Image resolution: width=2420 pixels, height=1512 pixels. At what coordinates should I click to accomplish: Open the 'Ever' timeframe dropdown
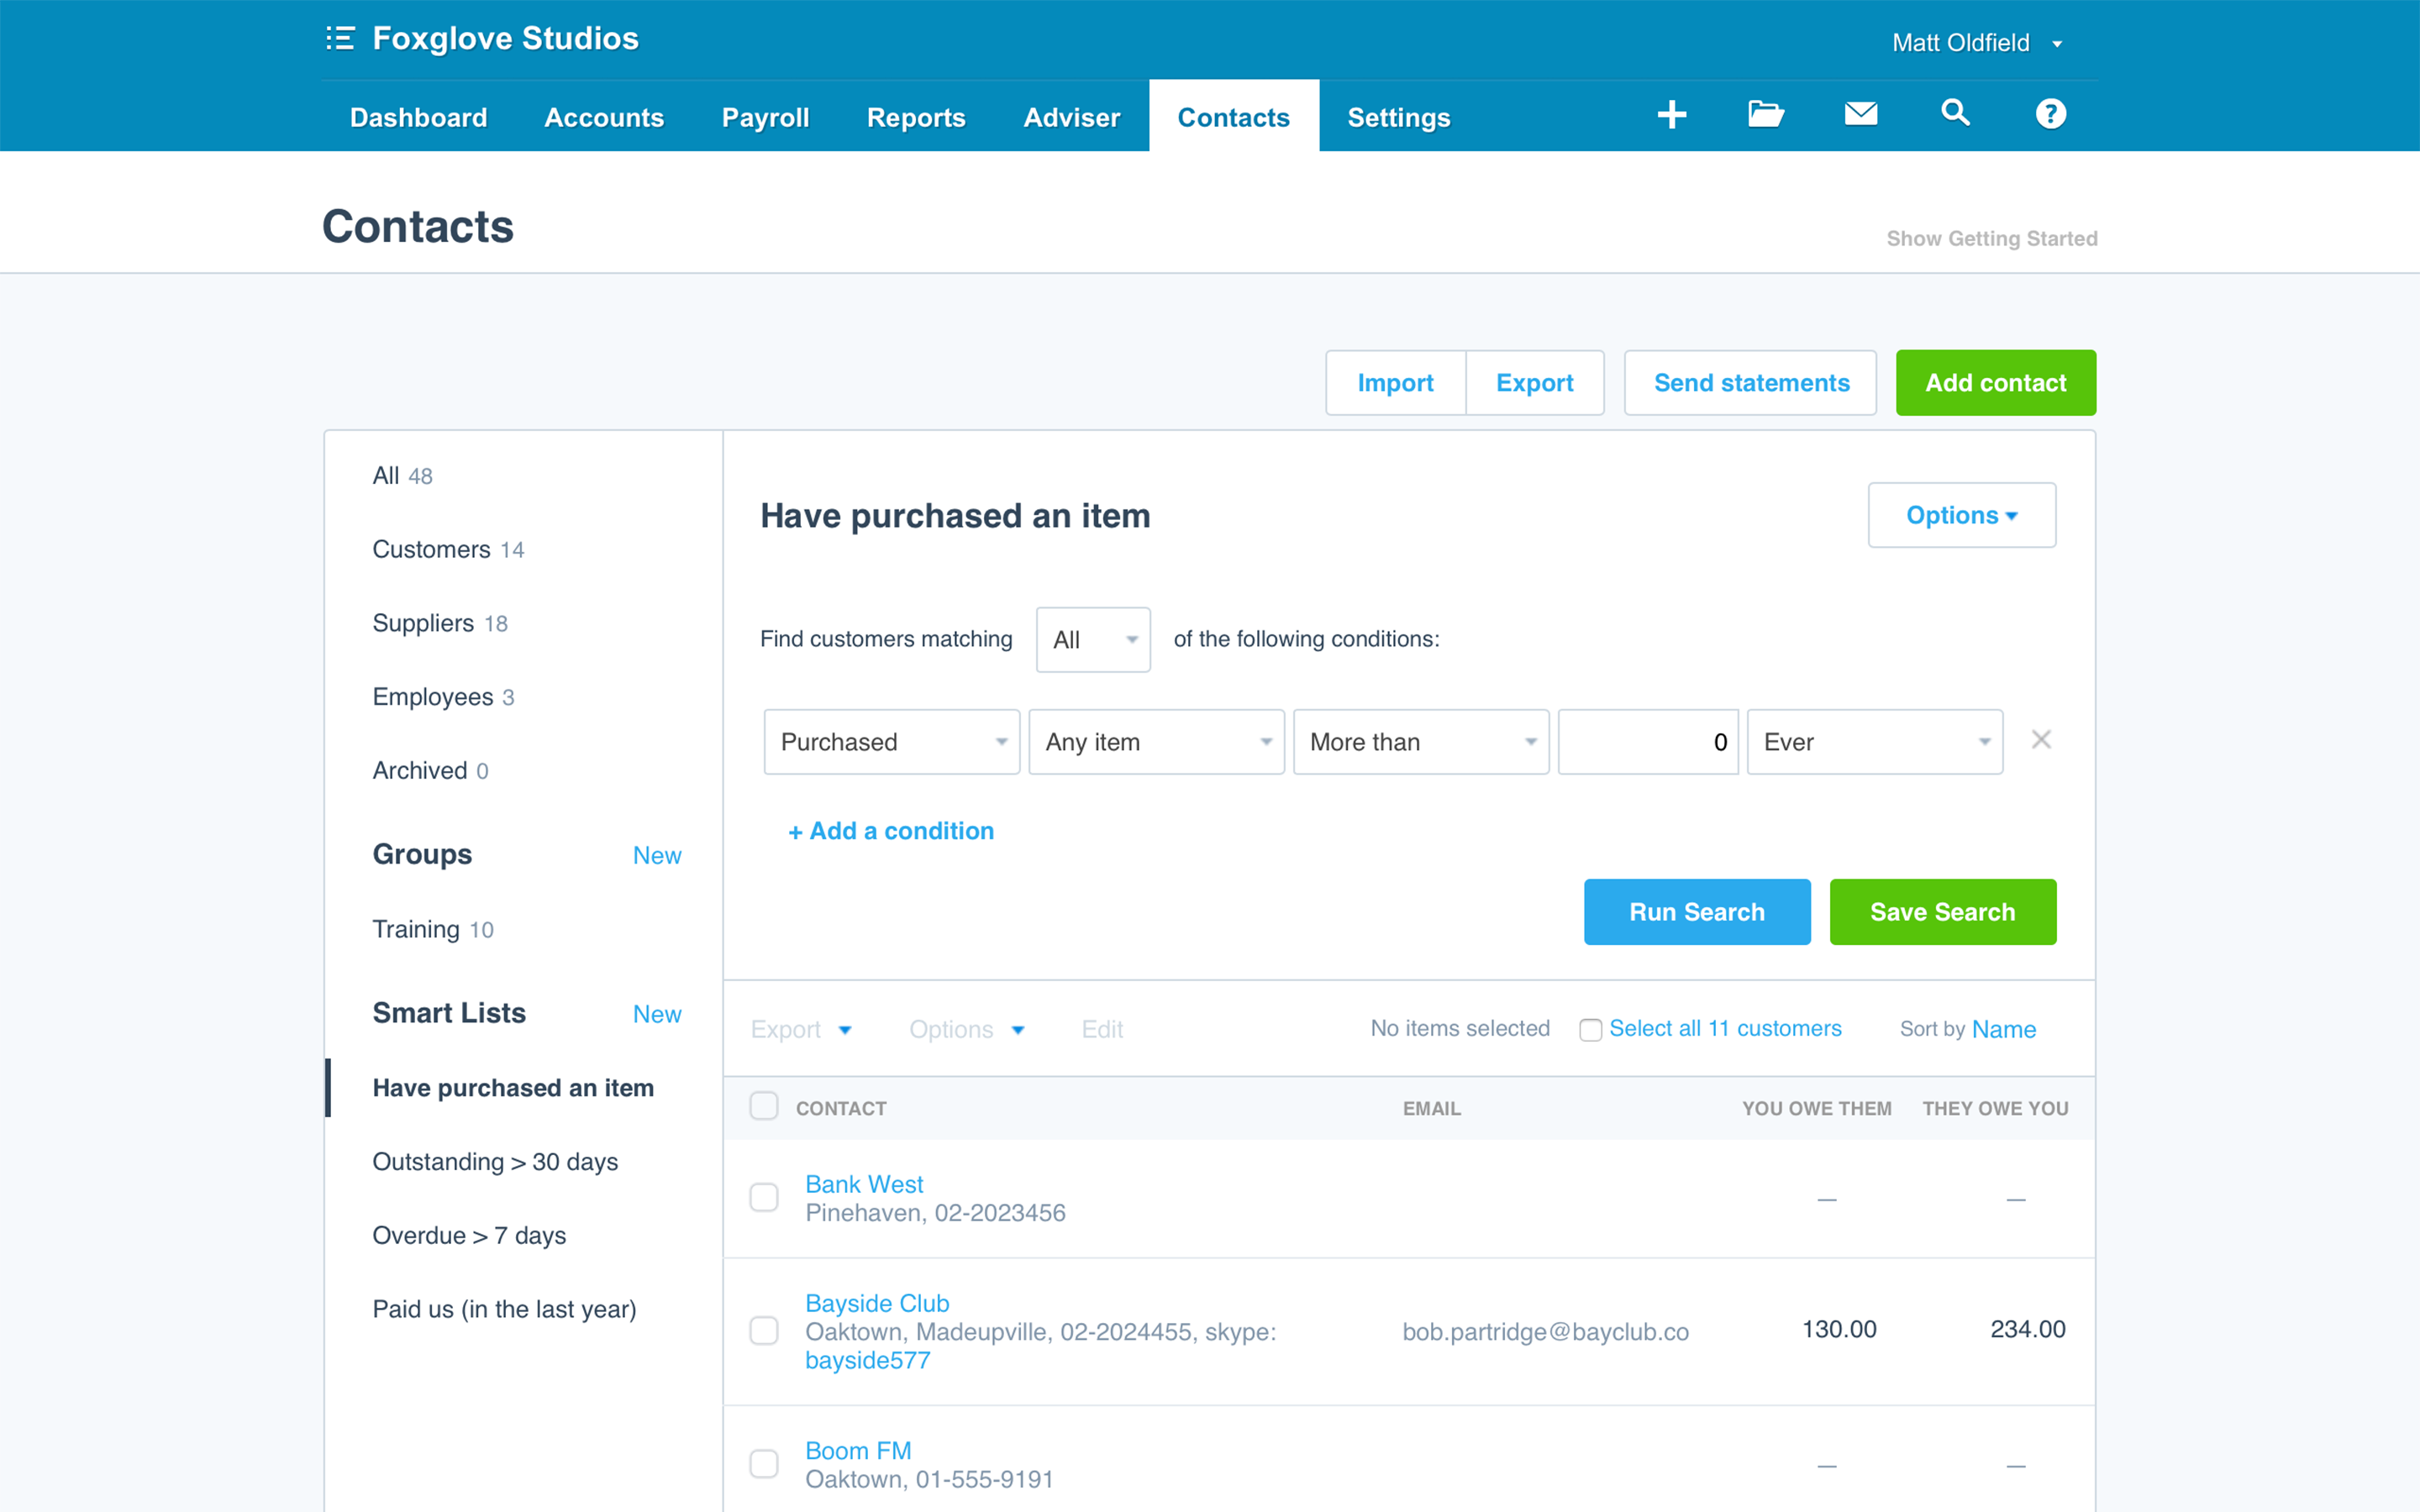[1874, 741]
